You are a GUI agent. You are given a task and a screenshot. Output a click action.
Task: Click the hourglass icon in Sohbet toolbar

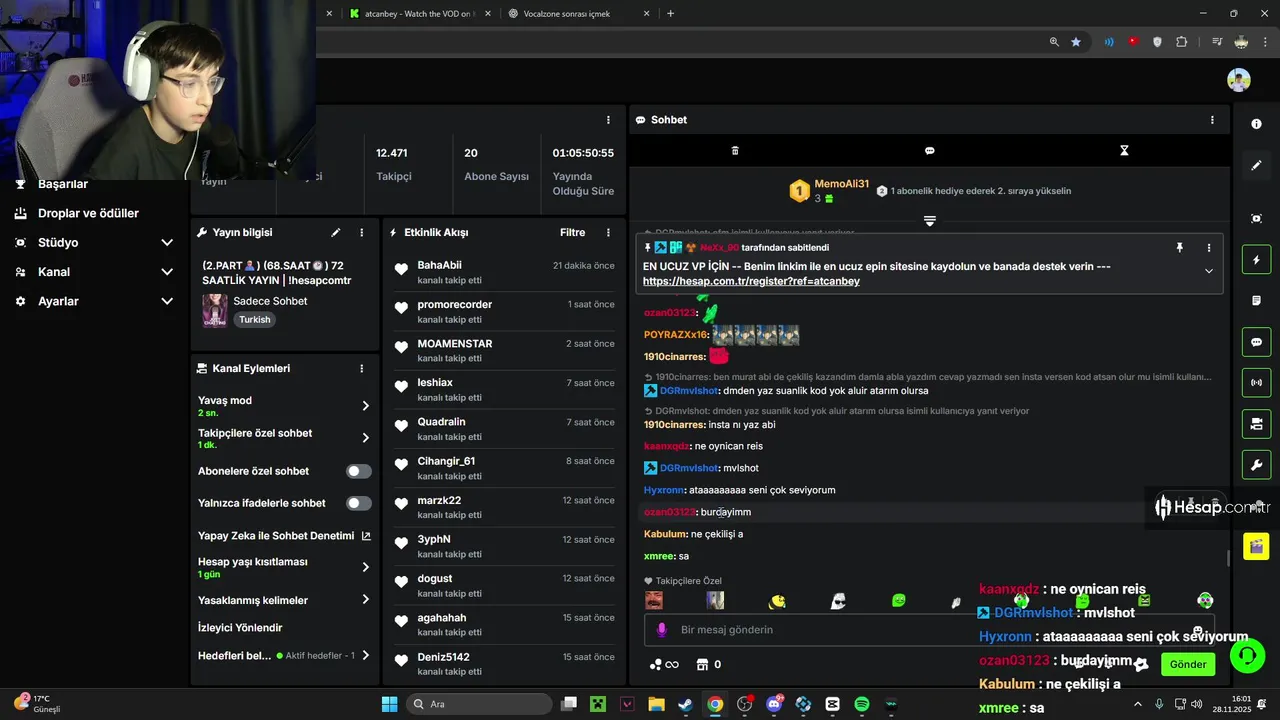[x=1124, y=151]
